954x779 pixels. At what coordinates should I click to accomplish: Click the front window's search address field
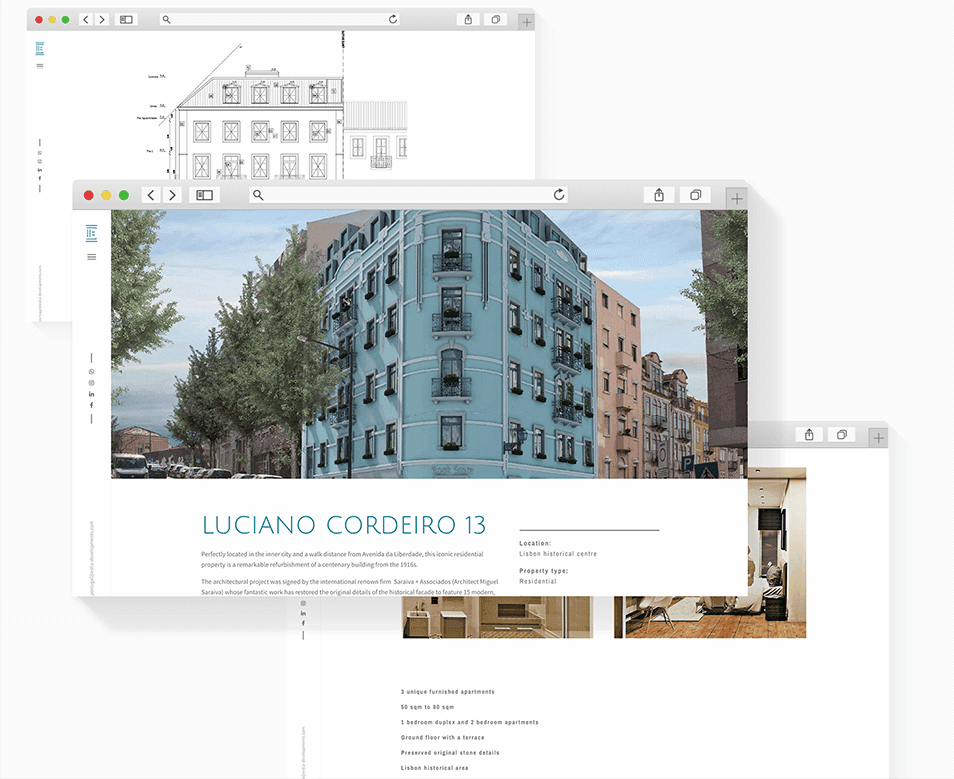point(400,195)
